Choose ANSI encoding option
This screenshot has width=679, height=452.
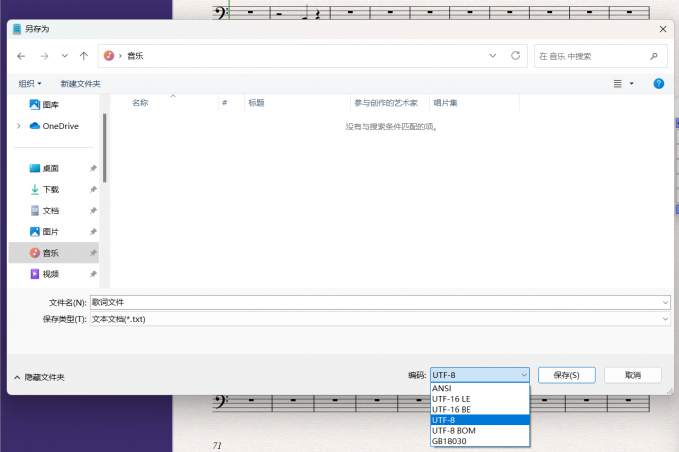tap(442, 389)
